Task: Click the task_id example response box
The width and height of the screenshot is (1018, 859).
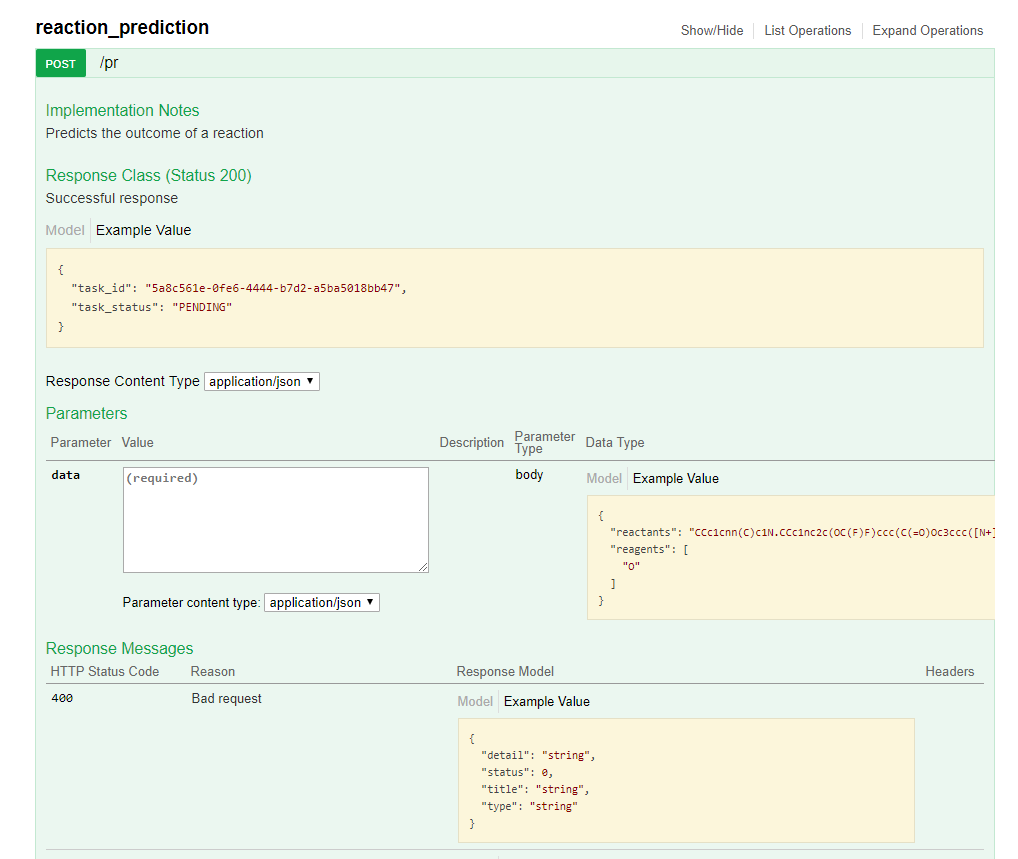Action: coord(515,298)
